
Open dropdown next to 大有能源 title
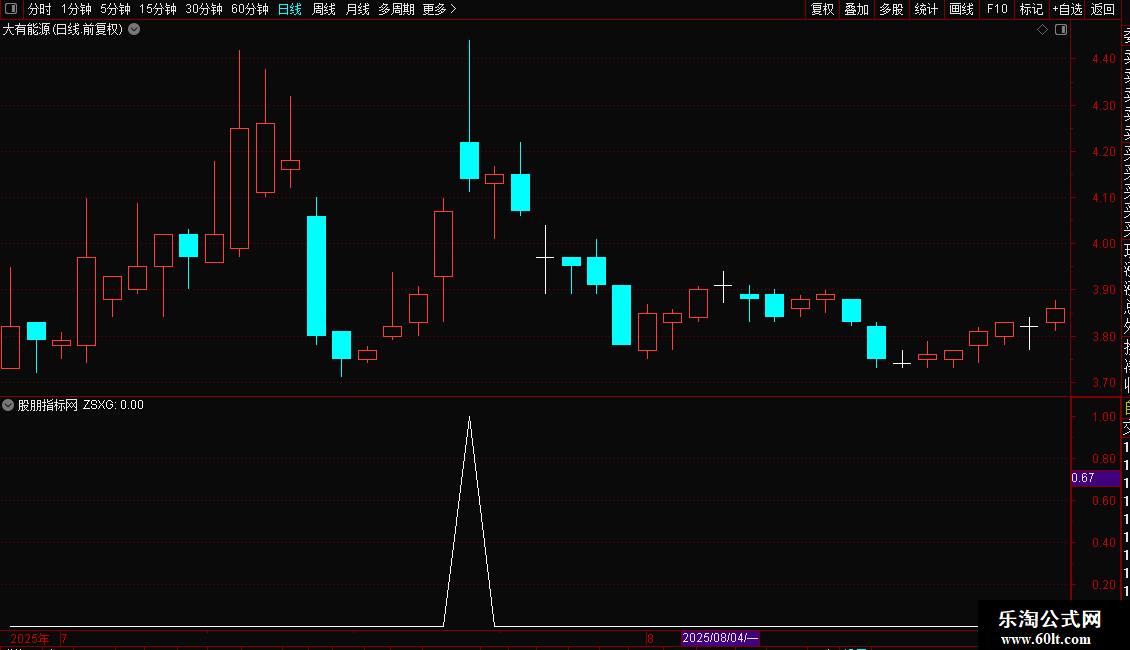pos(134,30)
